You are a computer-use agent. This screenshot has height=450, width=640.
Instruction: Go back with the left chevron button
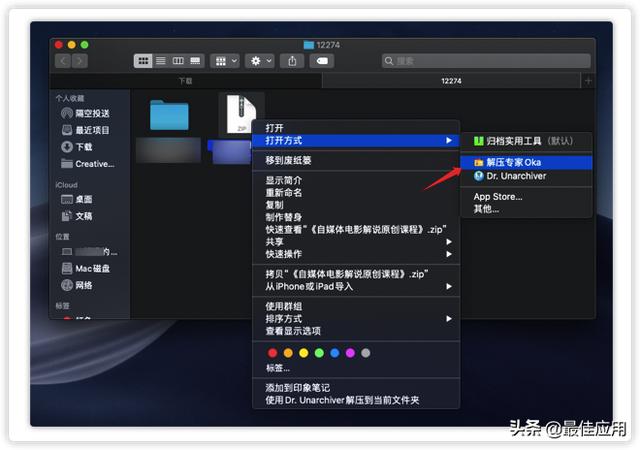click(63, 61)
